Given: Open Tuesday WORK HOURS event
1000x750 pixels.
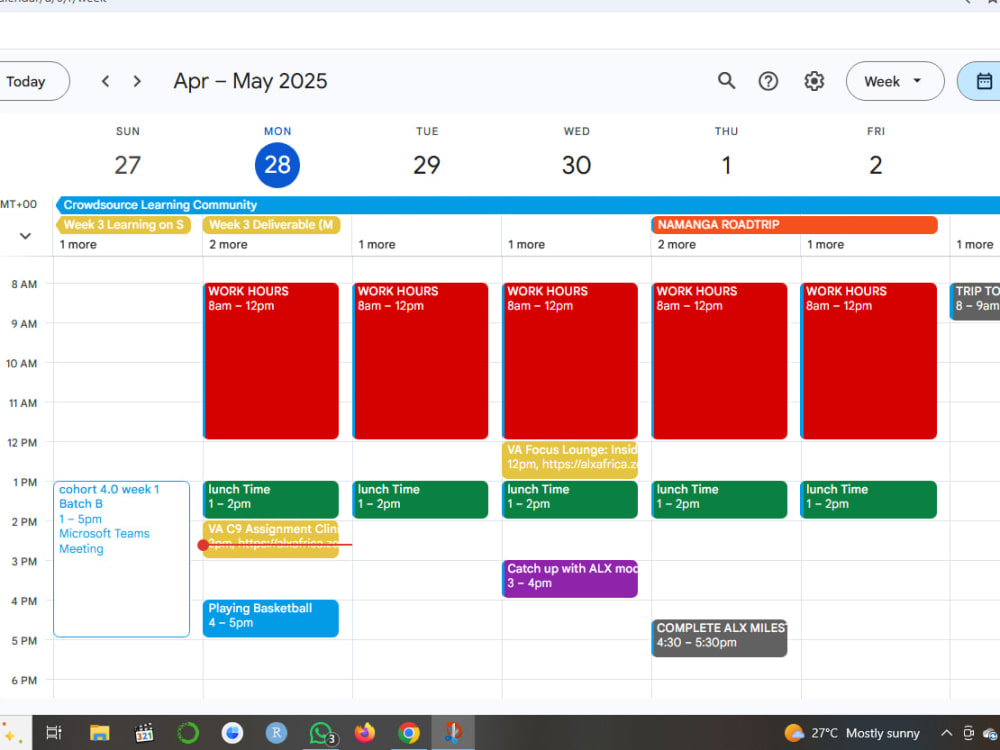Looking at the screenshot, I should (x=420, y=361).
